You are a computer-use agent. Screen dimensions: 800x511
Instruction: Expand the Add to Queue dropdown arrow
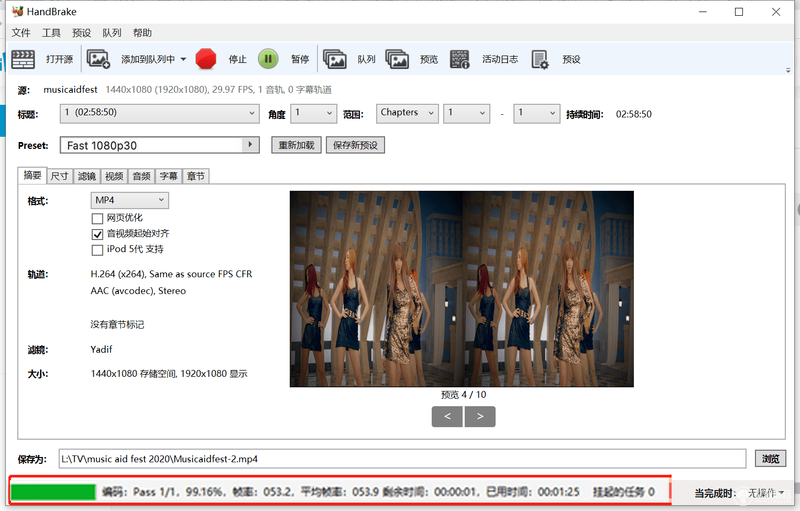click(183, 59)
